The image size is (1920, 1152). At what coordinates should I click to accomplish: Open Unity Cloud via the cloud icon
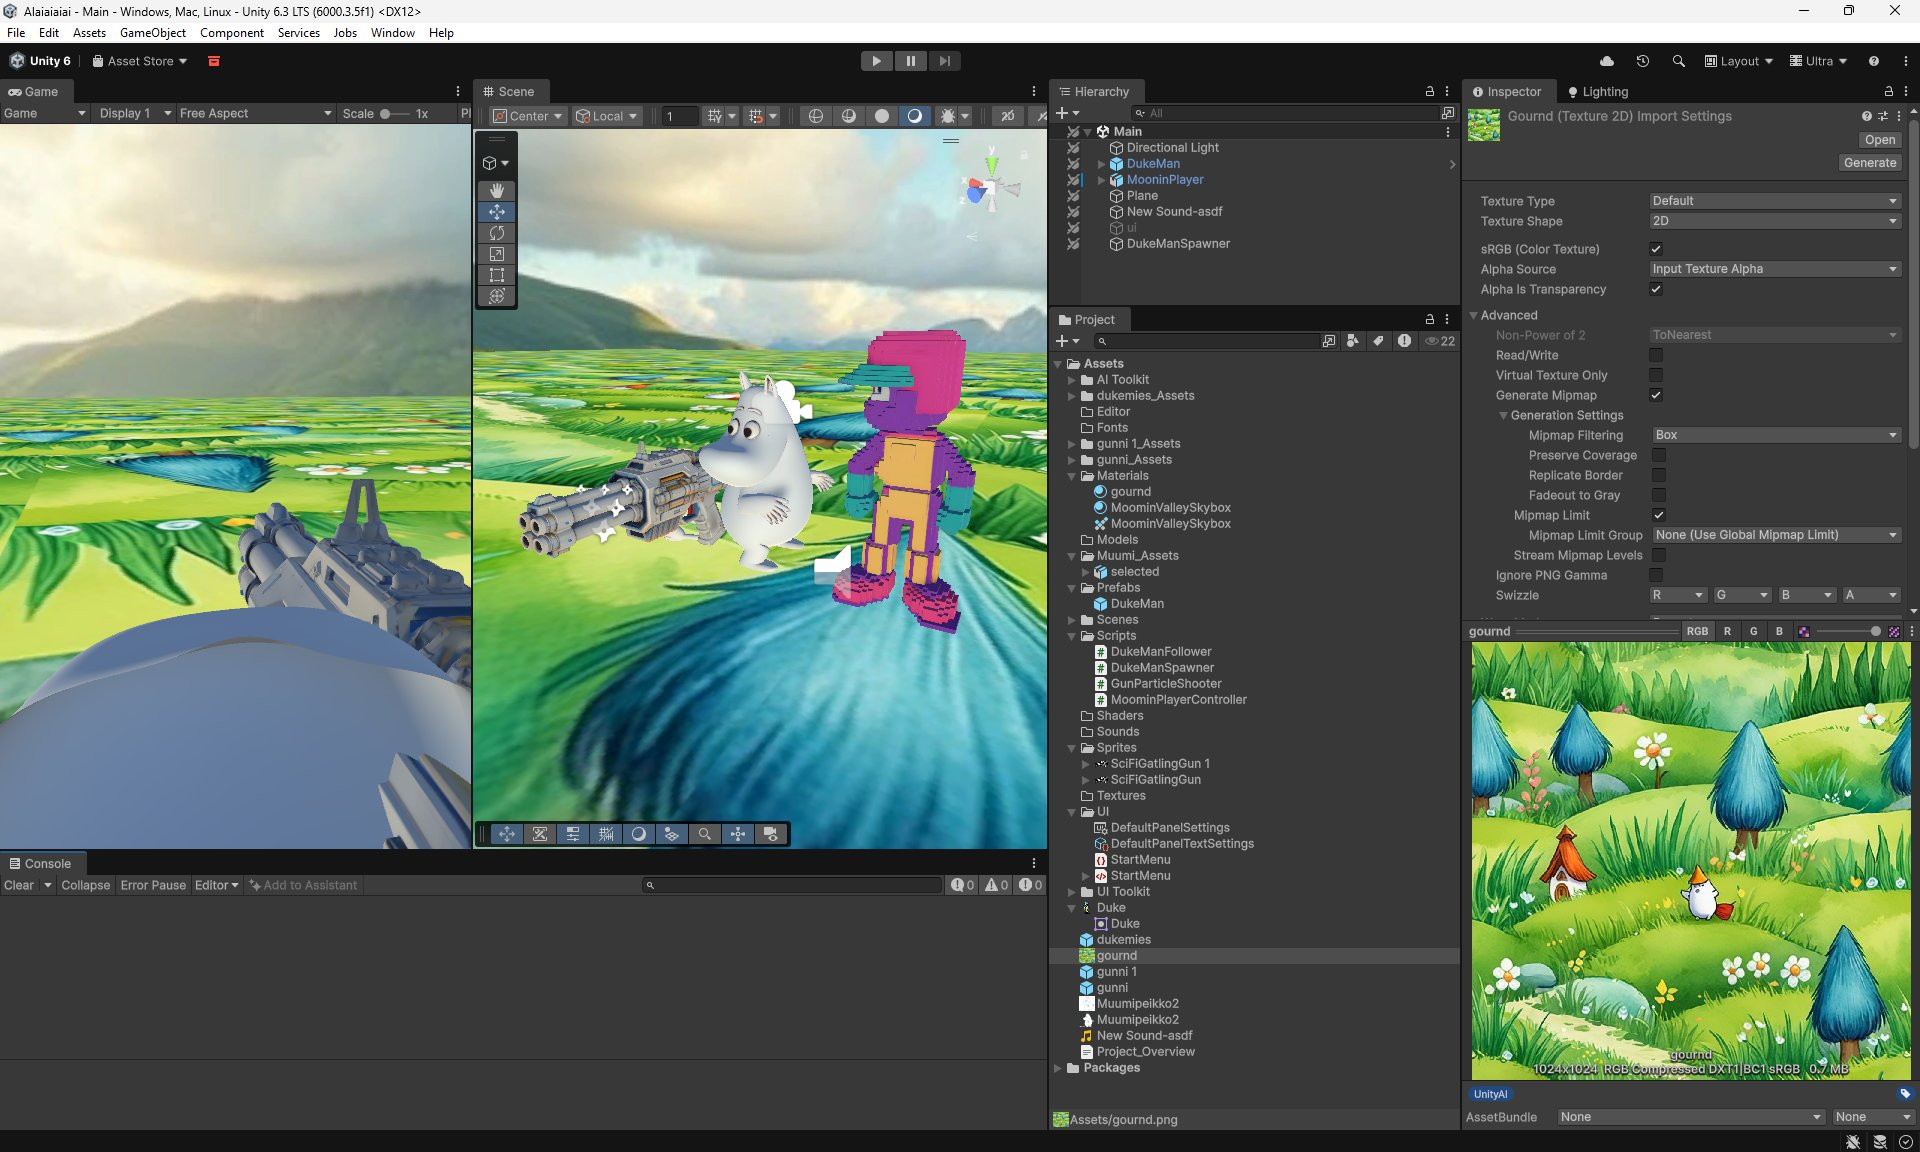point(1607,61)
